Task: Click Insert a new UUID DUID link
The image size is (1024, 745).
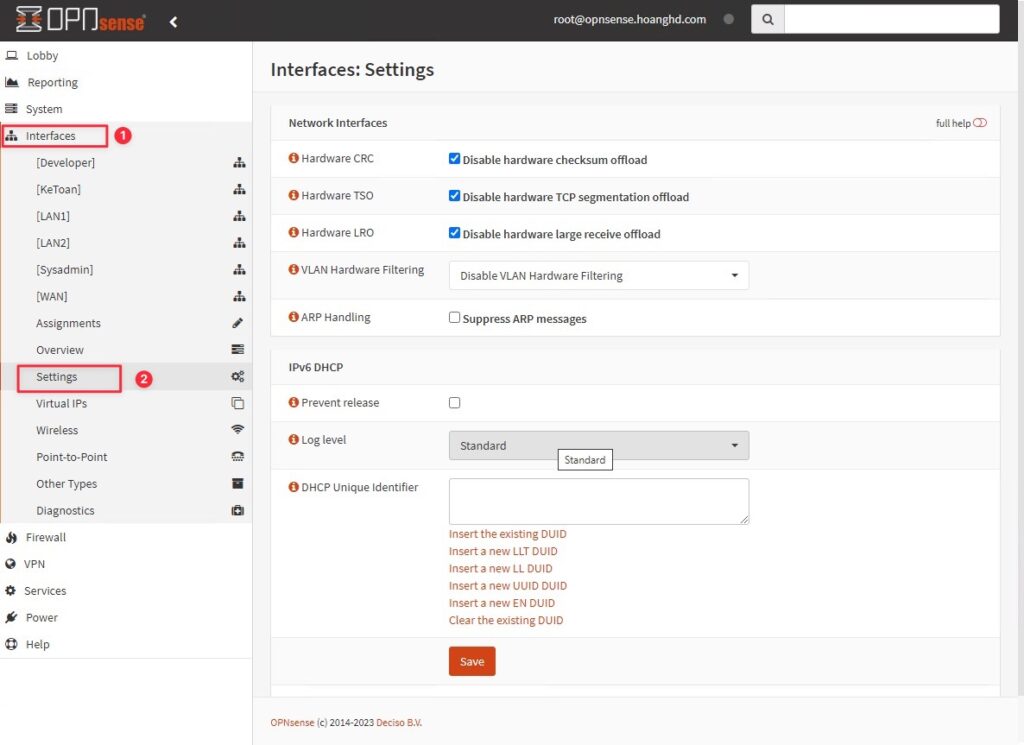Action: click(507, 586)
